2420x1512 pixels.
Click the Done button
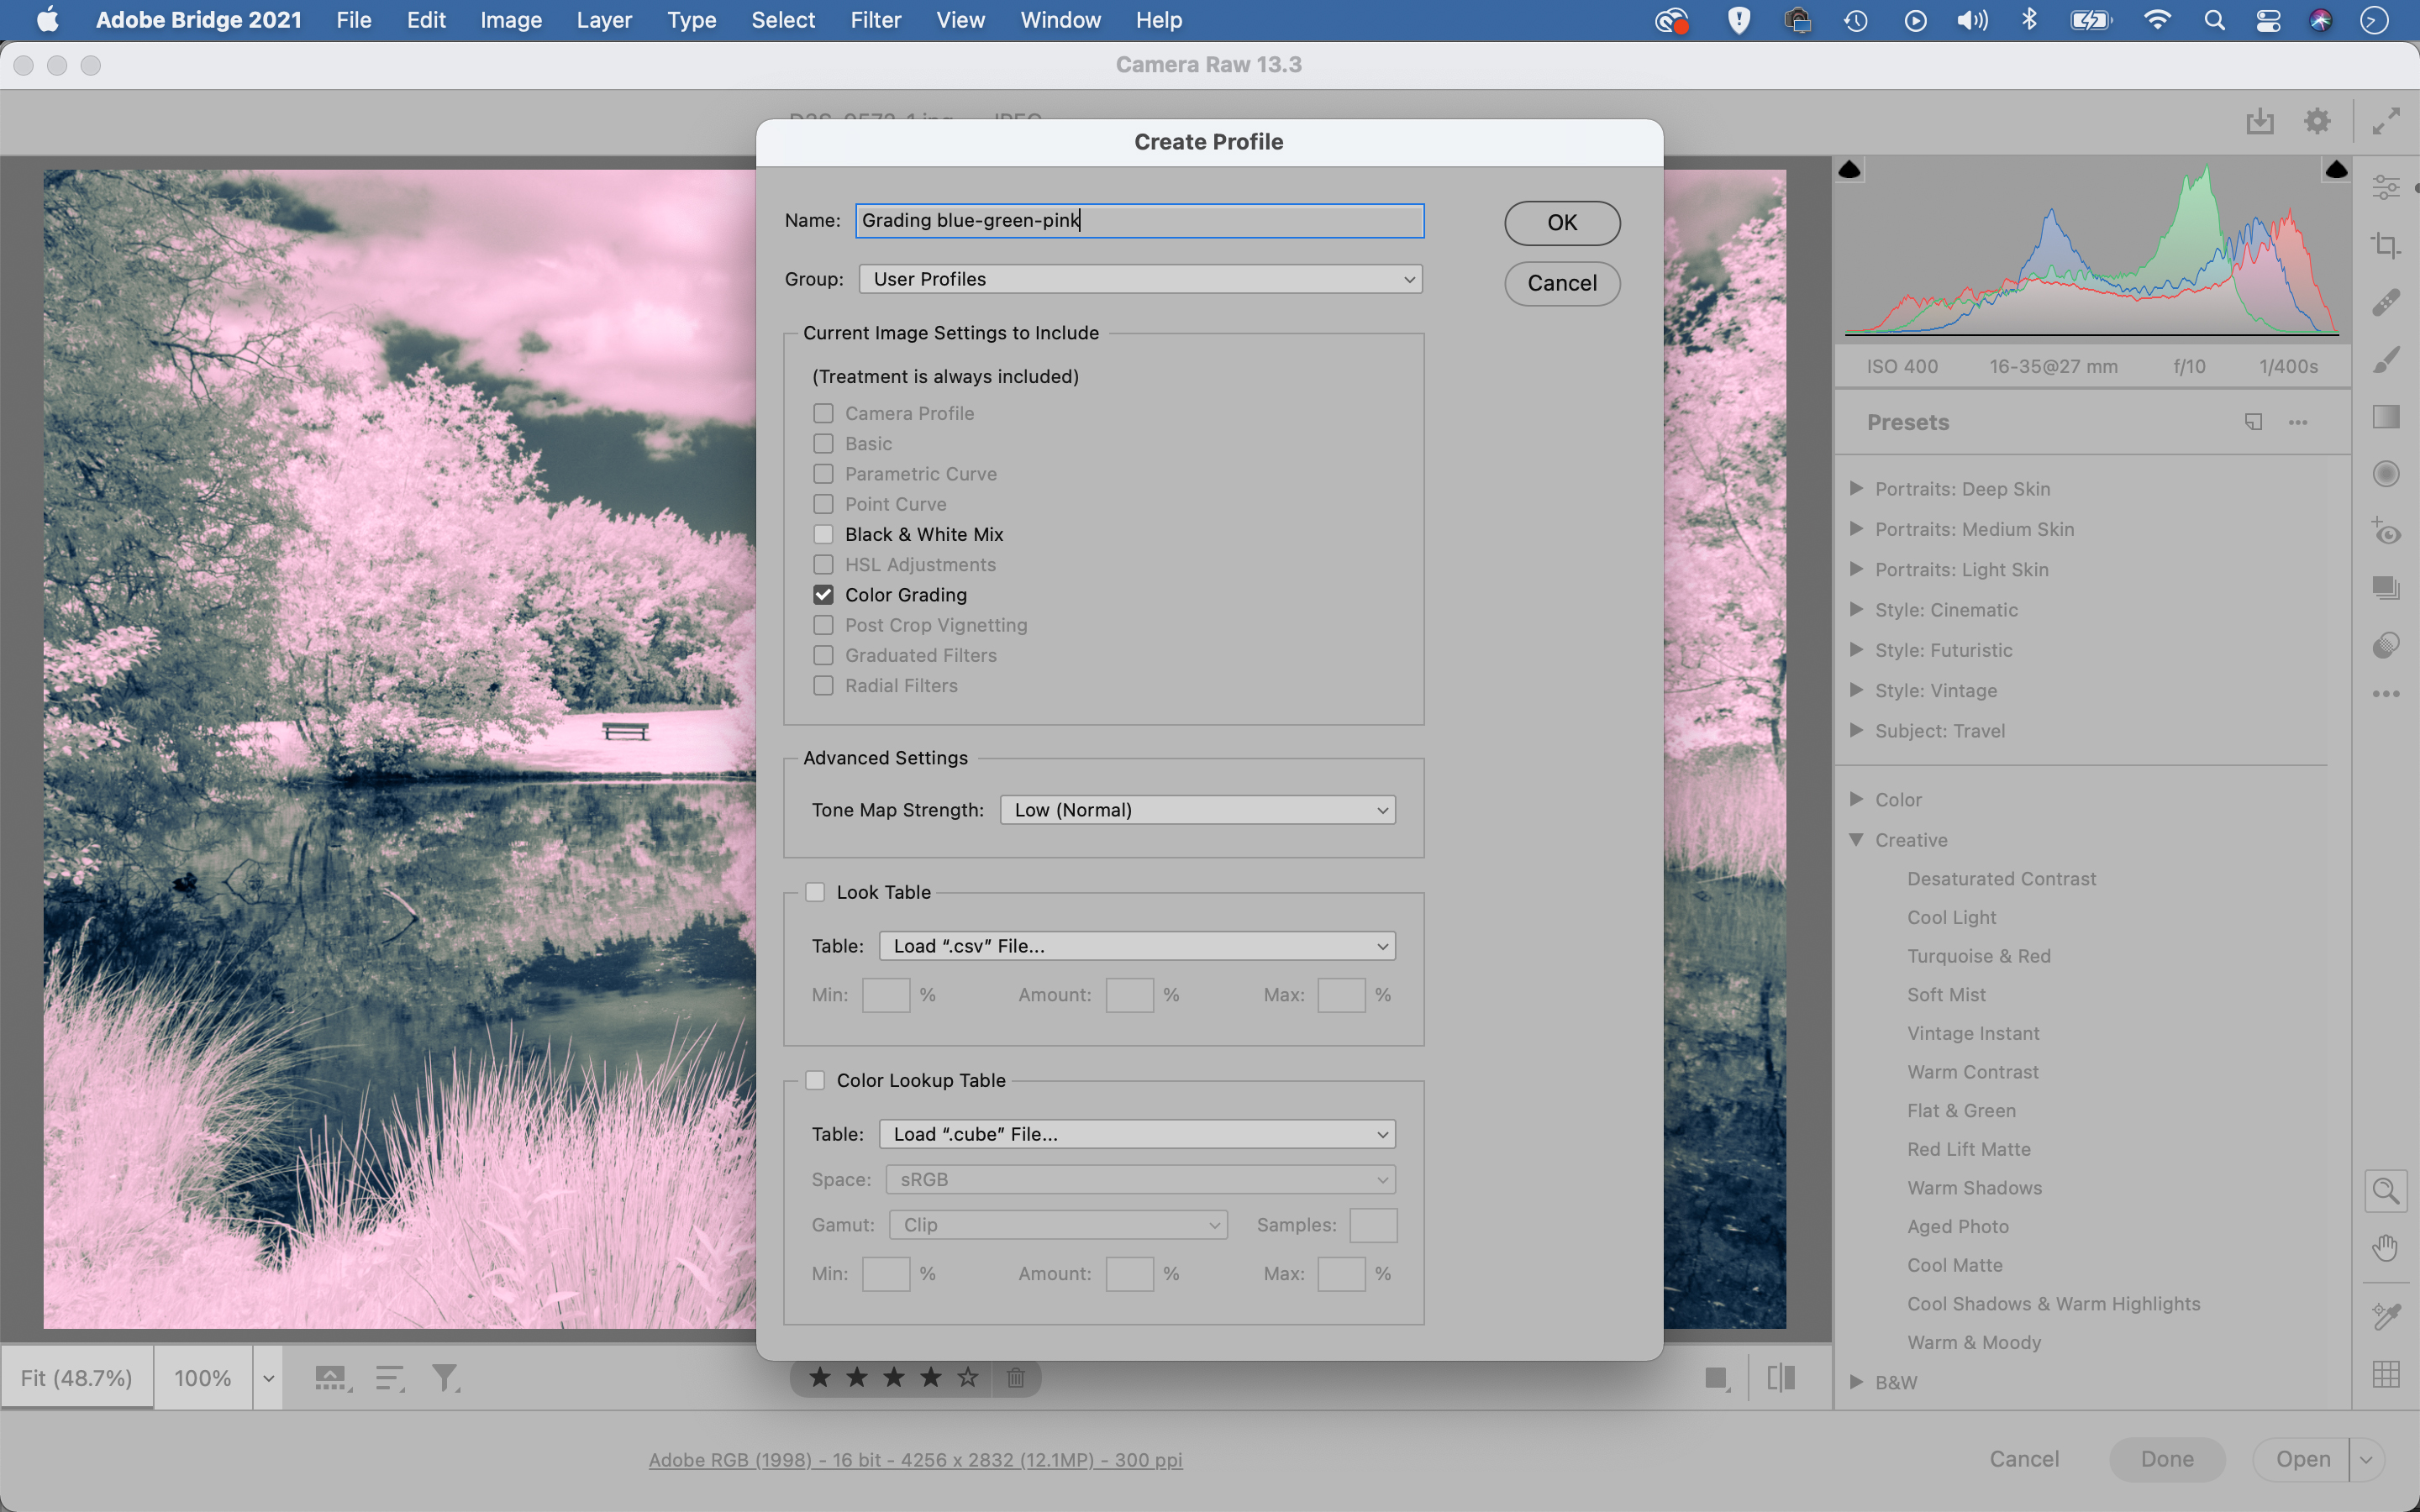2167,1459
